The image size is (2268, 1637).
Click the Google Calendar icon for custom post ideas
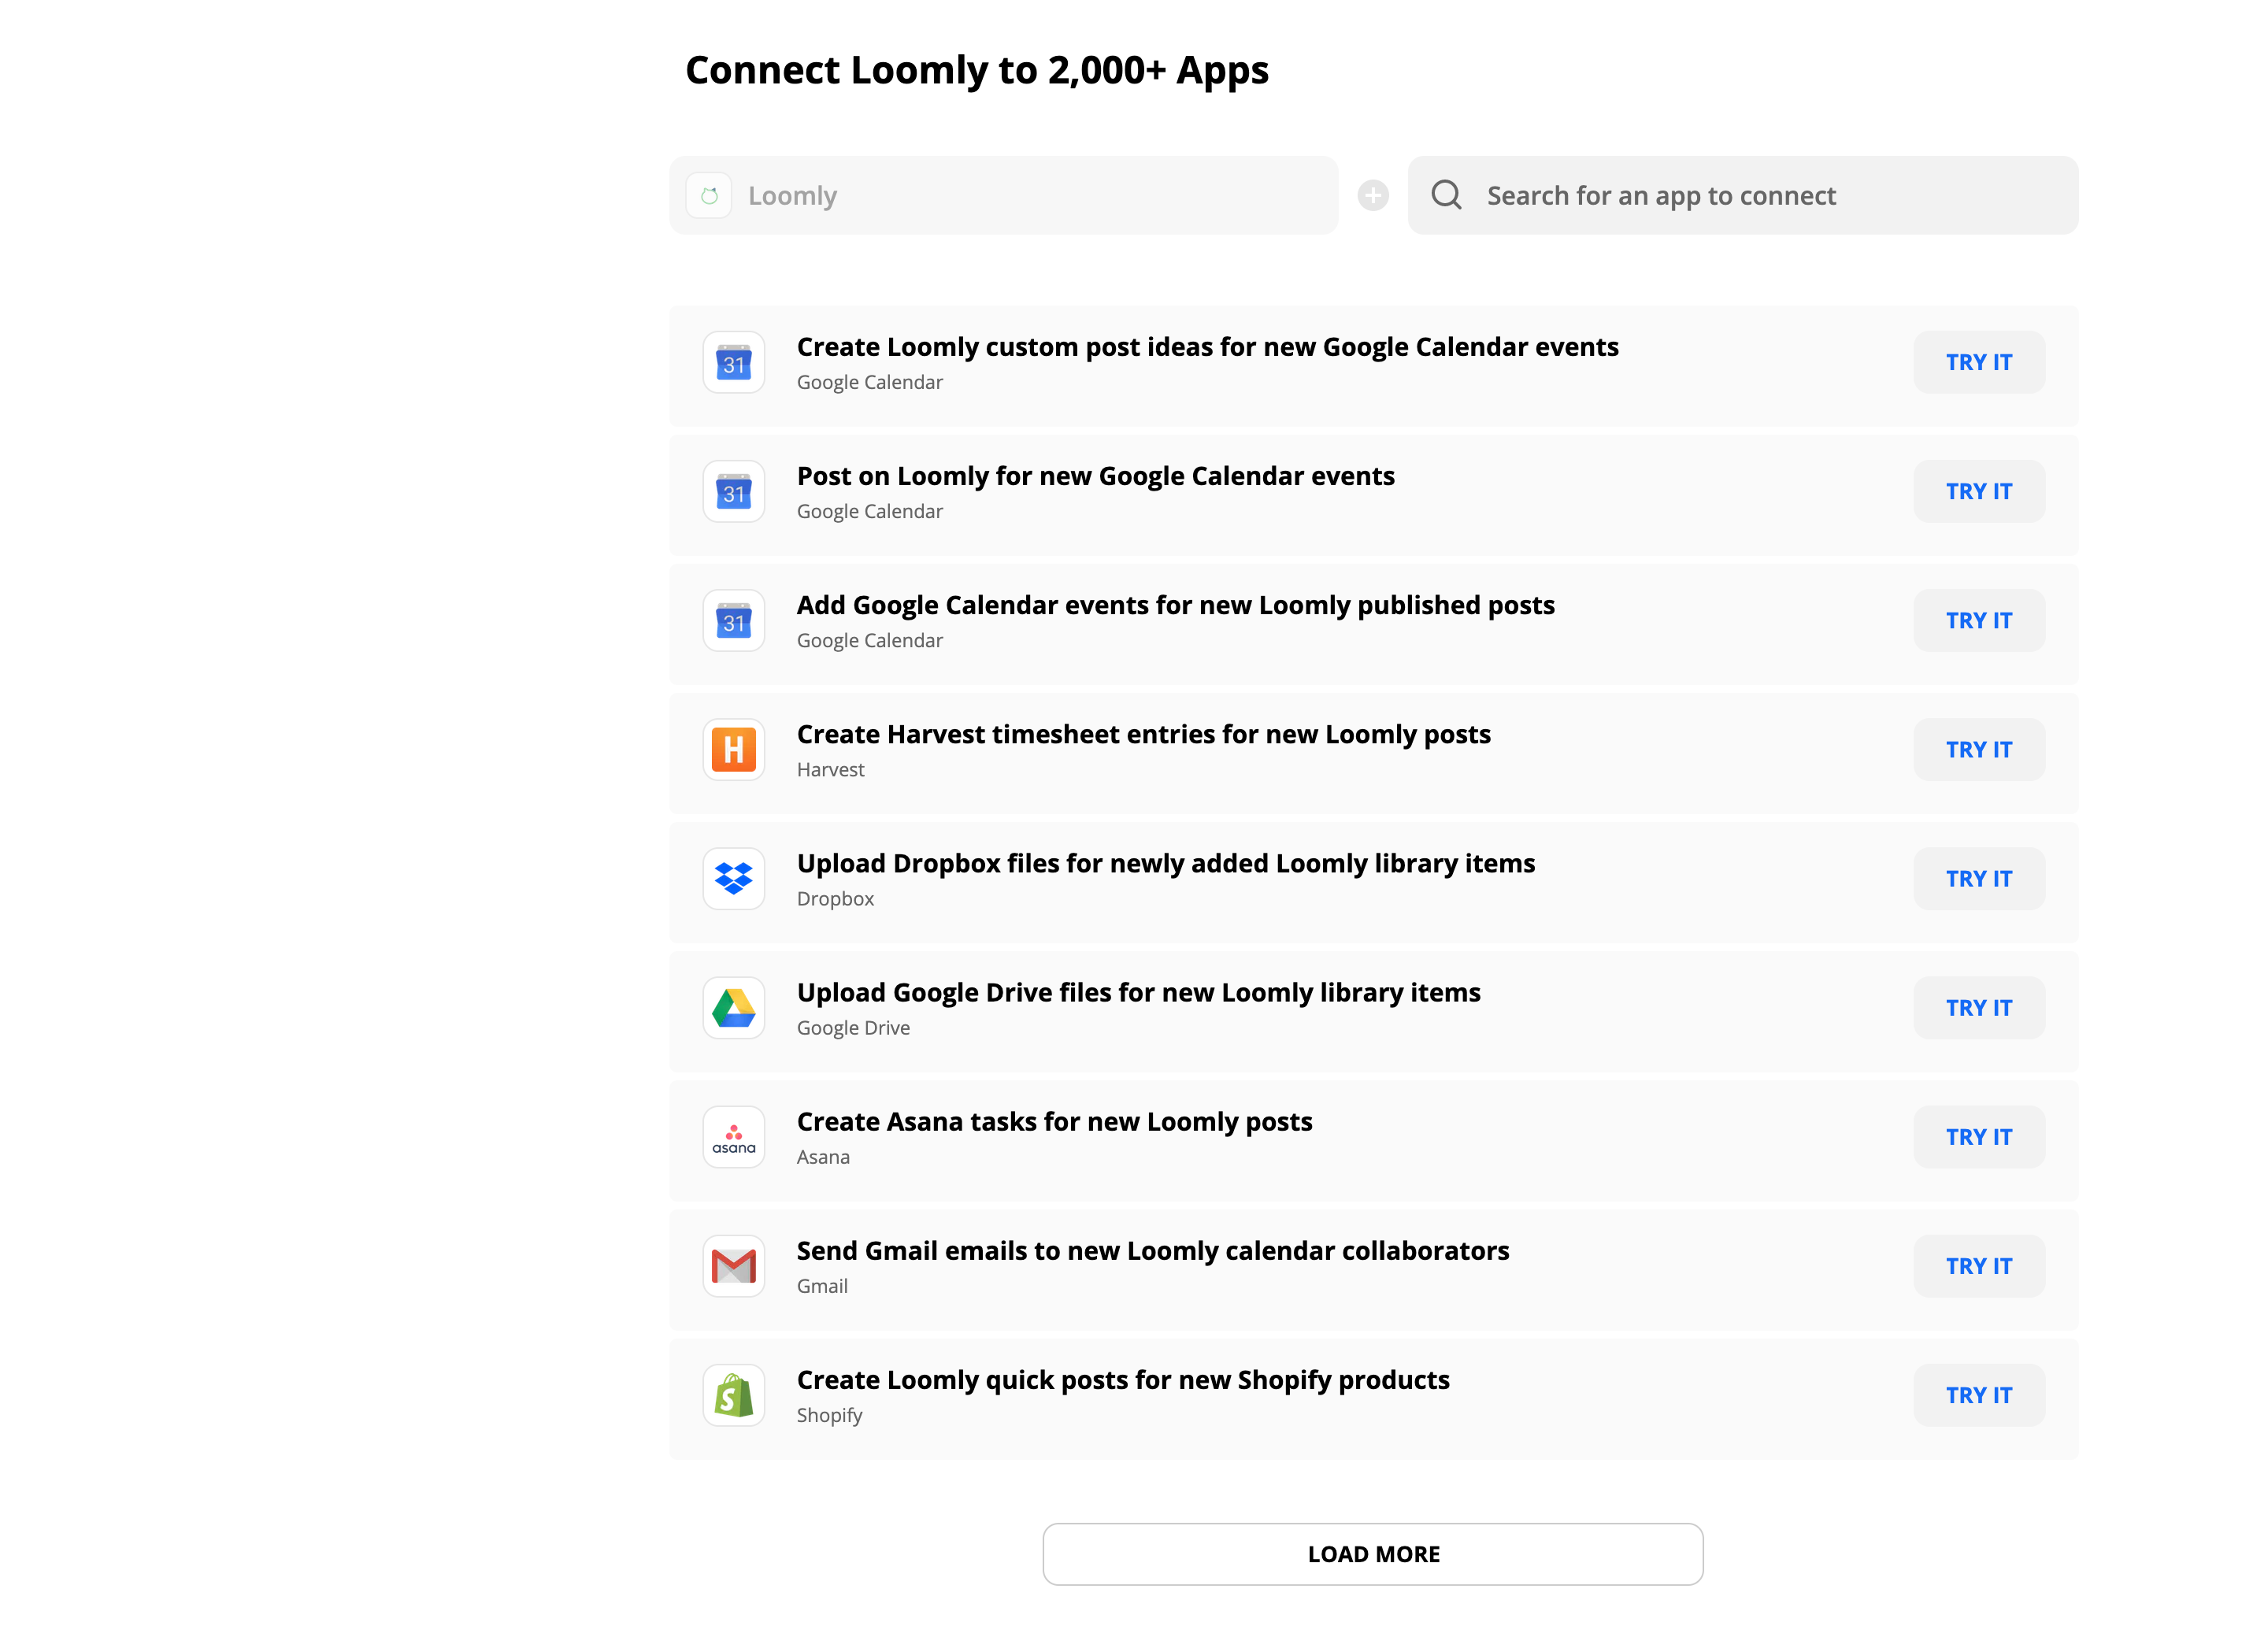[733, 362]
